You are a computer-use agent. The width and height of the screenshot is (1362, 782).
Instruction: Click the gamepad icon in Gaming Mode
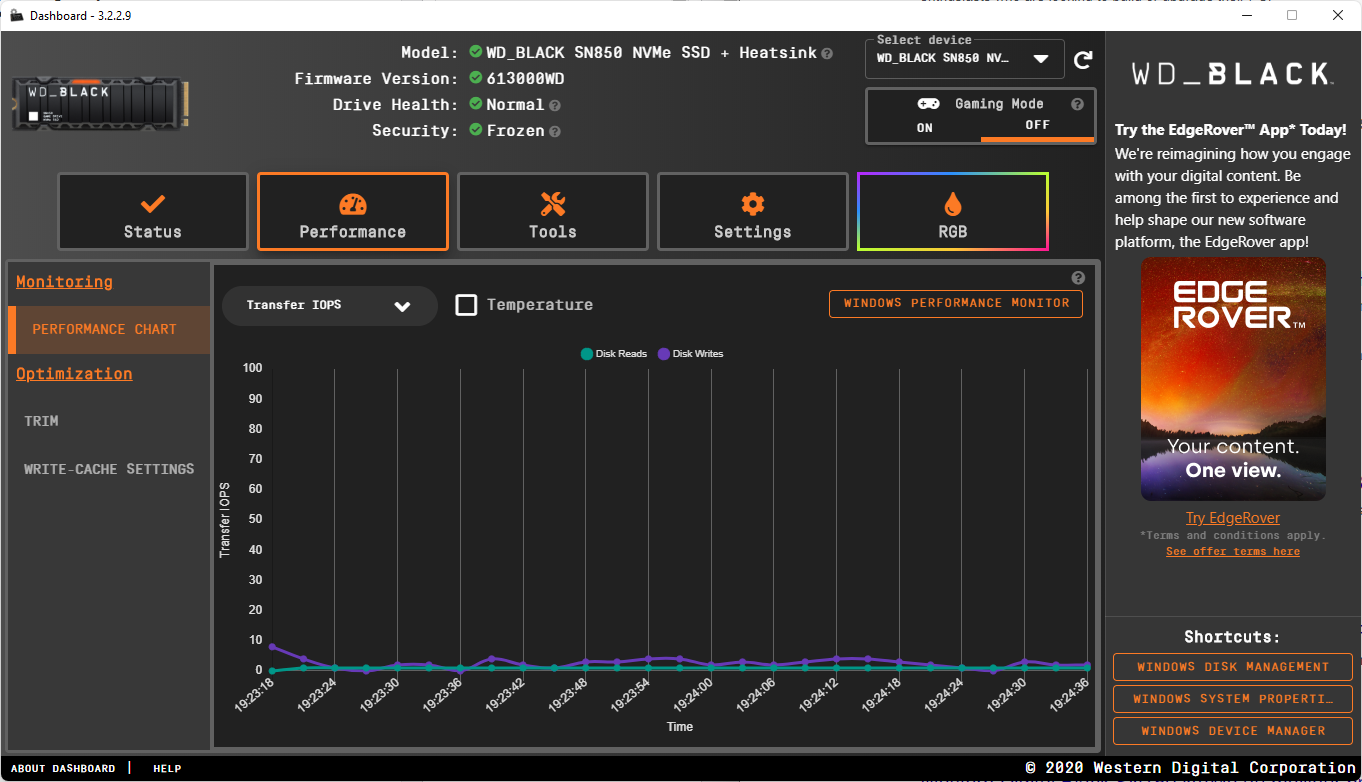tap(928, 104)
